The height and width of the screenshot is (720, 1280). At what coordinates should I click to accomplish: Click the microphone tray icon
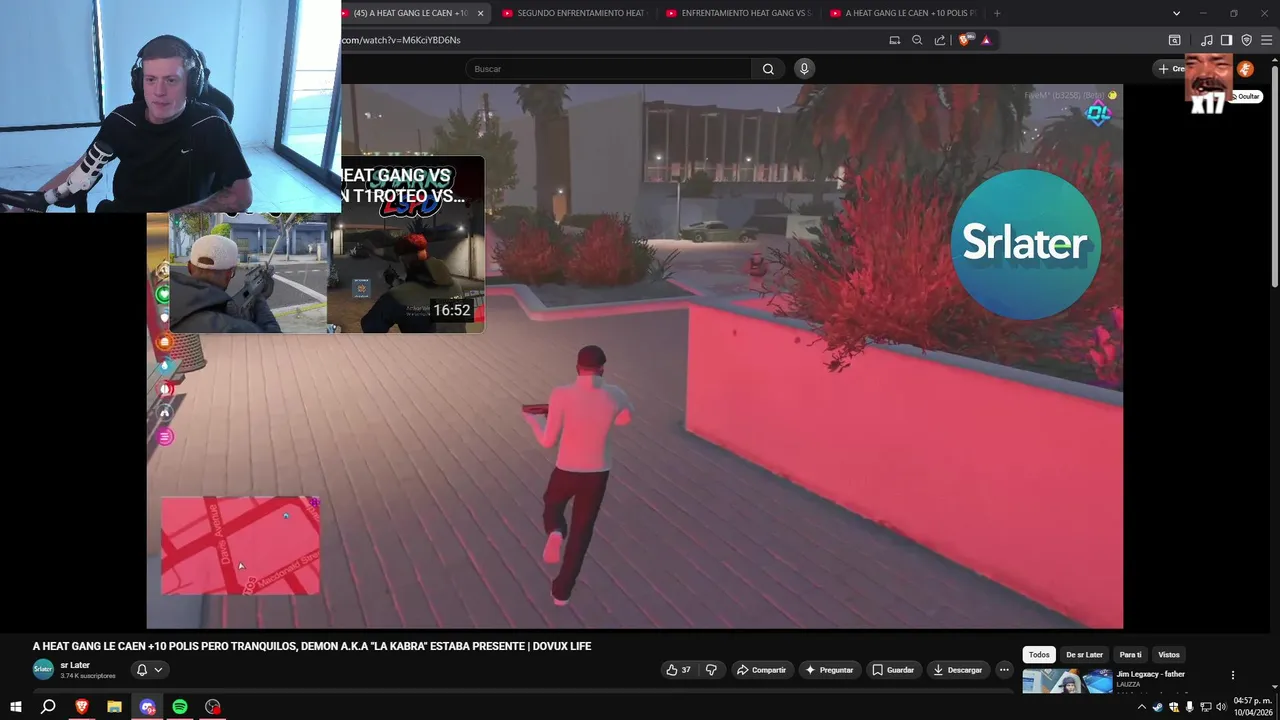click(1189, 707)
